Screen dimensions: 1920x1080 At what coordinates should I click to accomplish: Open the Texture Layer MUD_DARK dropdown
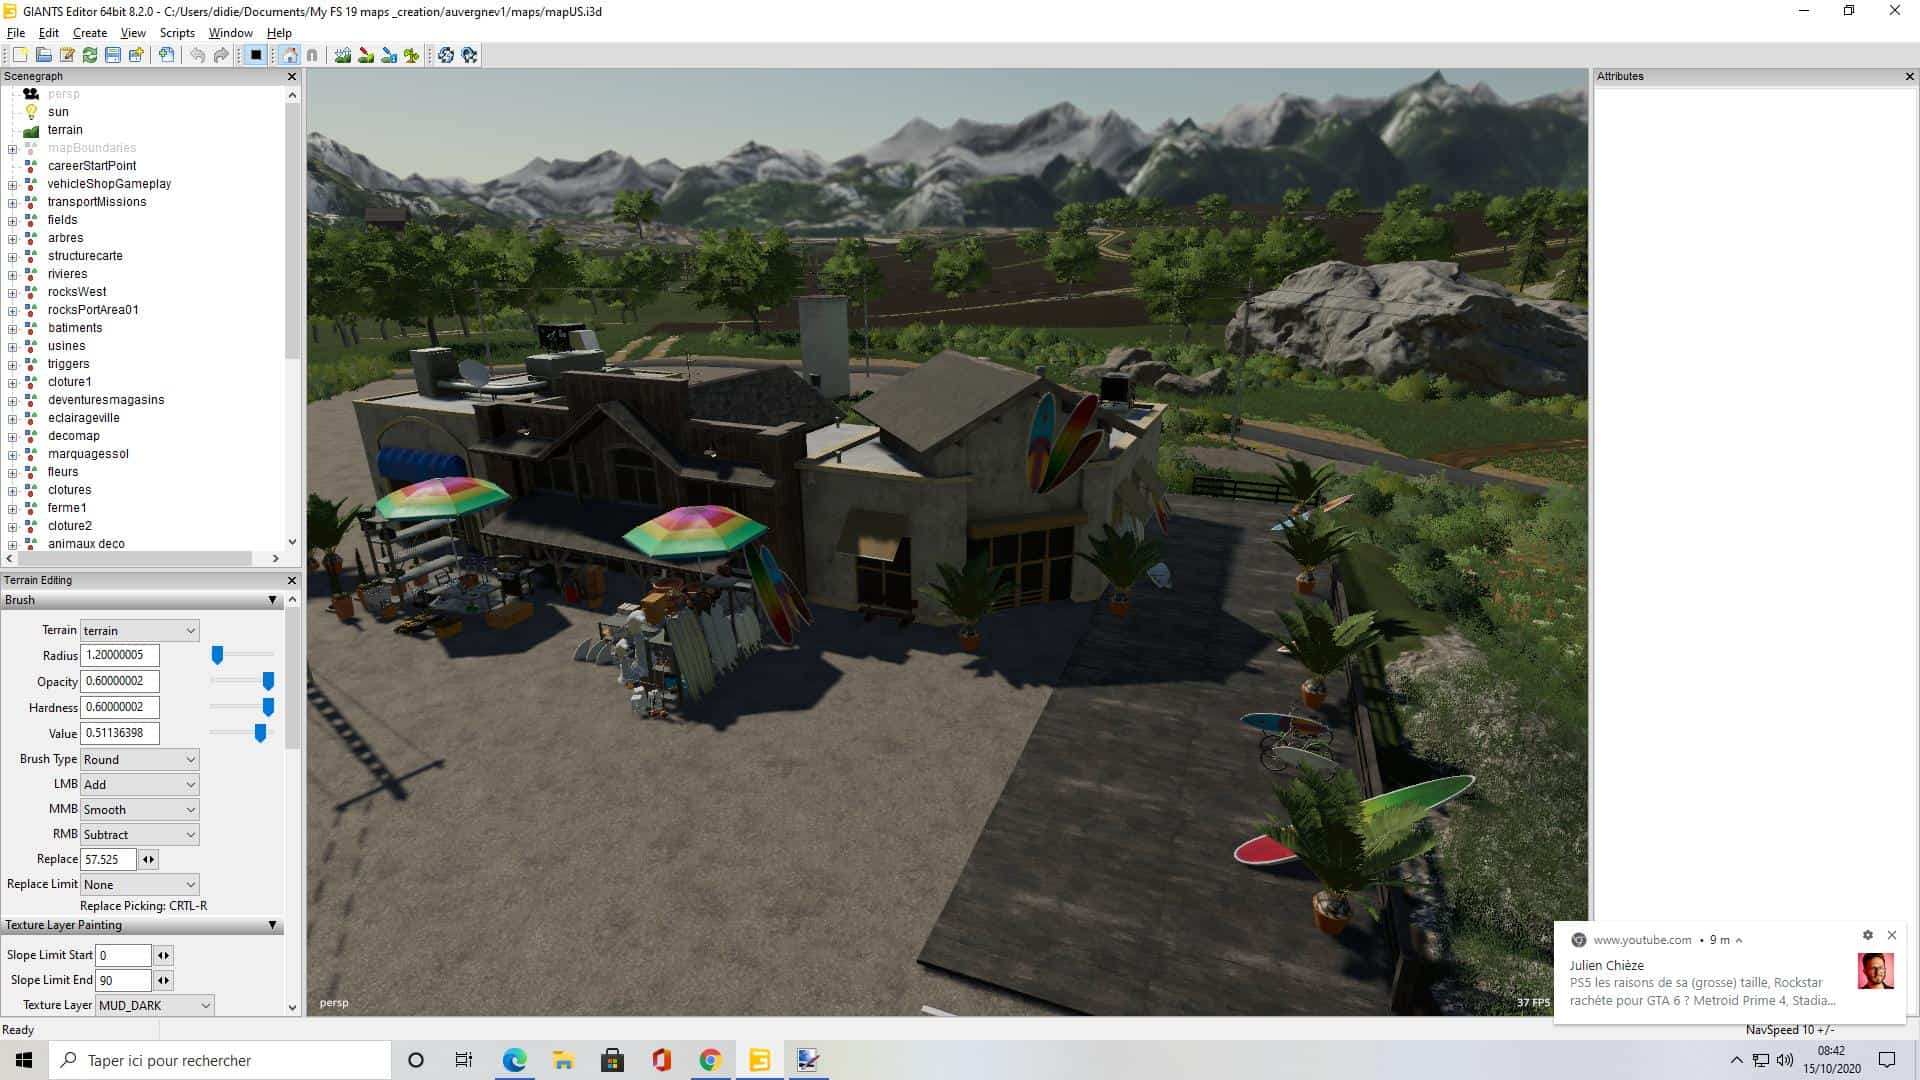point(155,1005)
